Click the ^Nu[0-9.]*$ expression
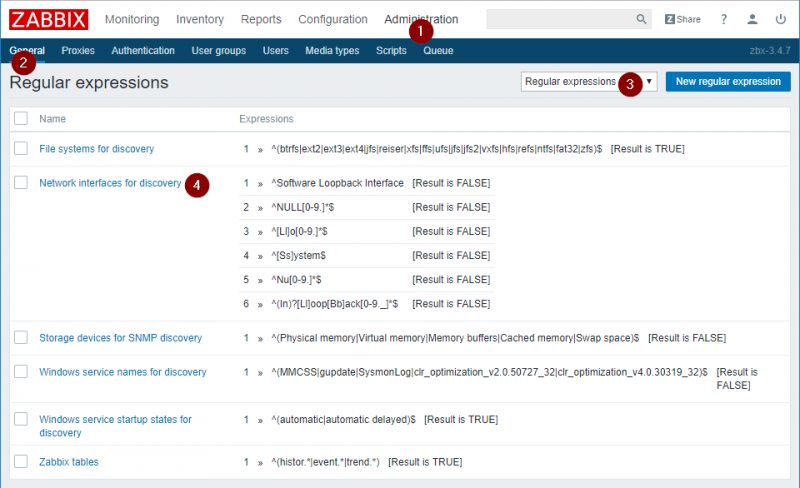The width and height of the screenshot is (800, 488). click(296, 280)
